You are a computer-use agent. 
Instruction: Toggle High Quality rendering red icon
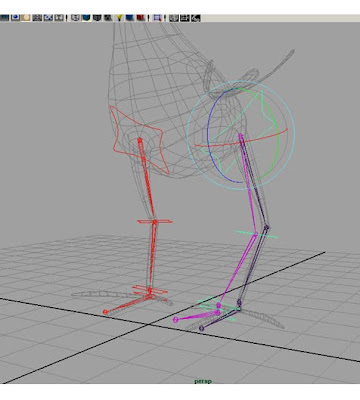pos(140,18)
